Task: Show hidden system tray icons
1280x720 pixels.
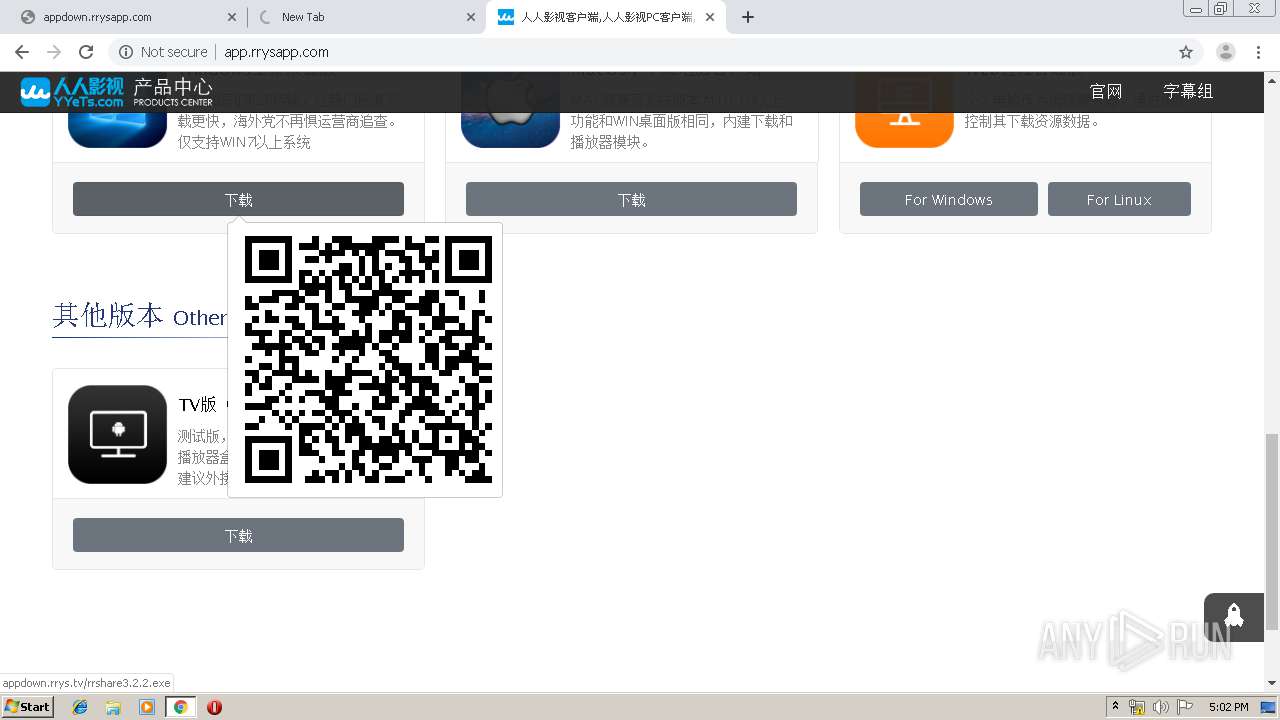Action: tap(1116, 707)
